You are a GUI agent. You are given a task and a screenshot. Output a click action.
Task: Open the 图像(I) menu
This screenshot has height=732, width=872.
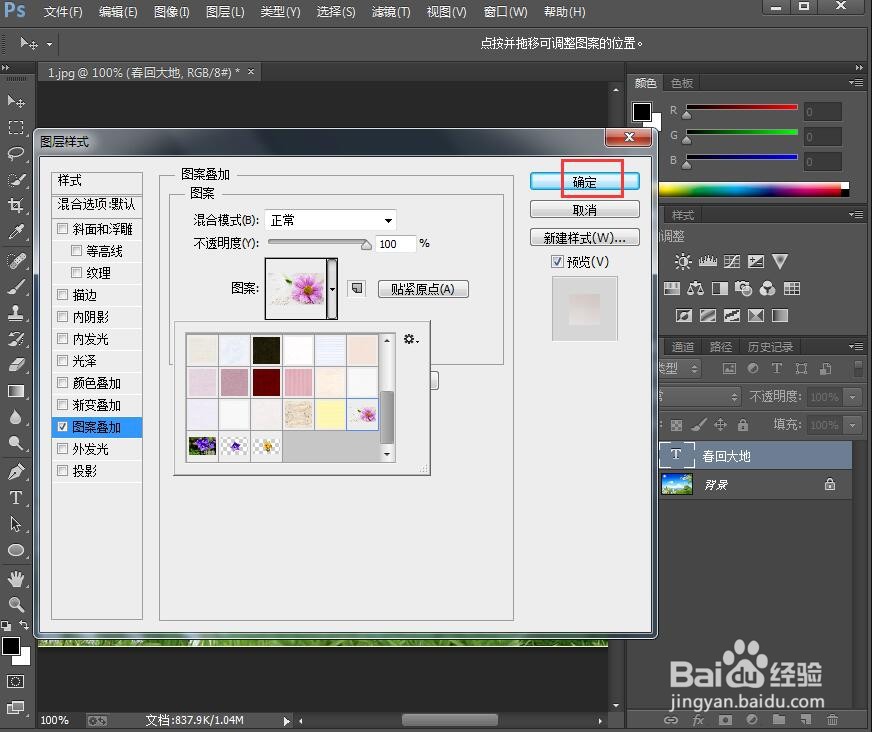[171, 12]
